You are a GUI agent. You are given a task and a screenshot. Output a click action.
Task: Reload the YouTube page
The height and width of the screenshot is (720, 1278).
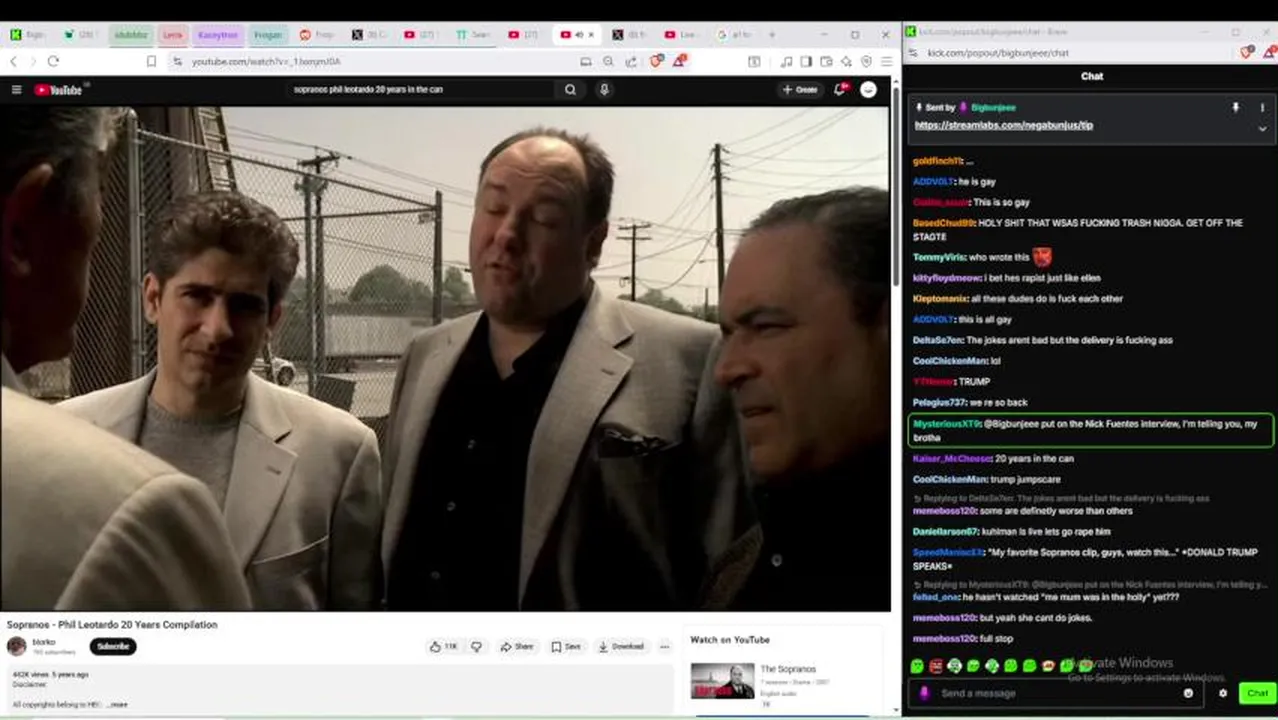click(53, 61)
